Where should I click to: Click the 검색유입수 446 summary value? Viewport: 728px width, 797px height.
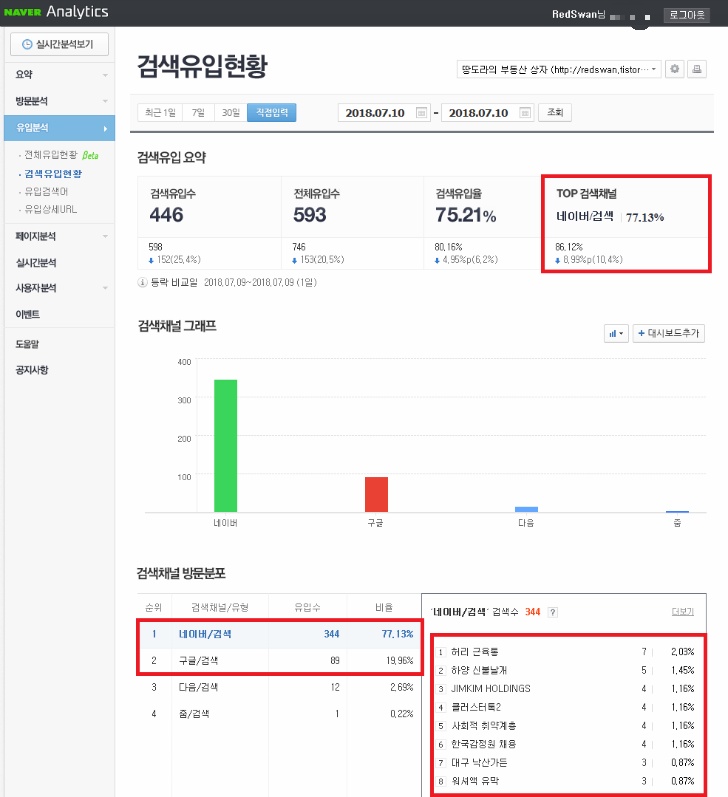[167, 214]
